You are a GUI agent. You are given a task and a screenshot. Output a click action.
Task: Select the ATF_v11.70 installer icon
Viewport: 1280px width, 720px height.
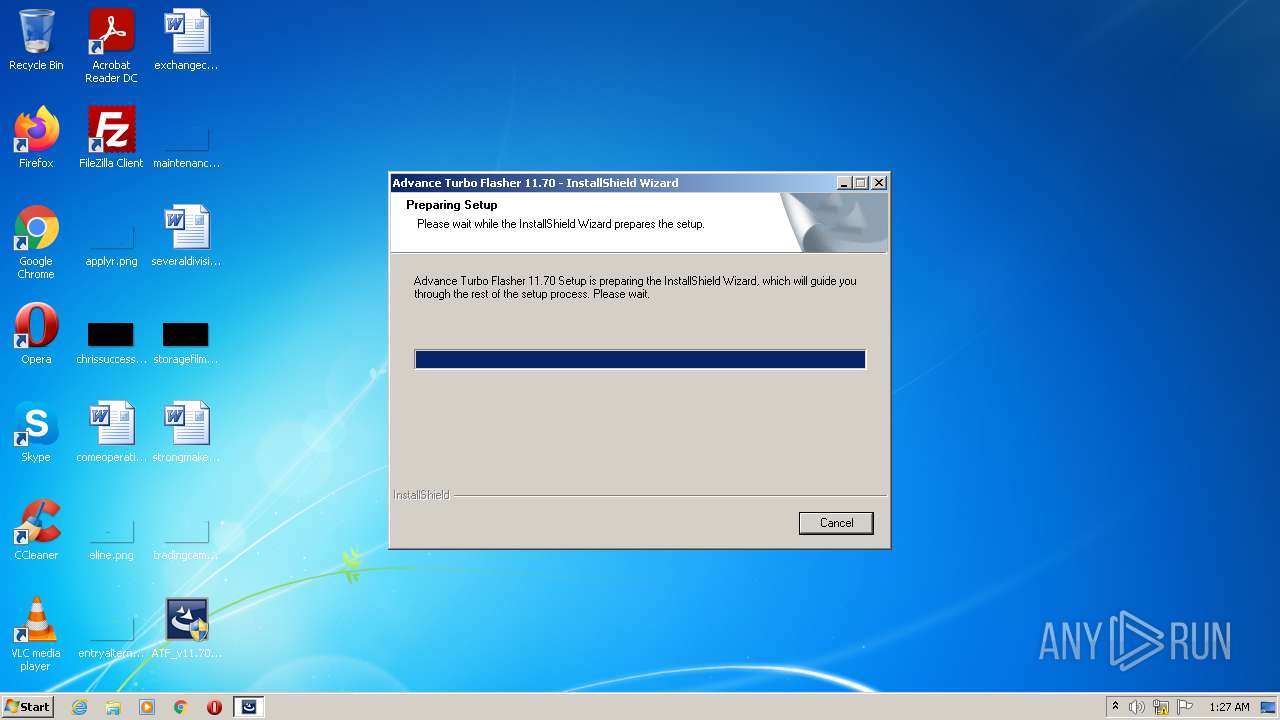tap(186, 628)
